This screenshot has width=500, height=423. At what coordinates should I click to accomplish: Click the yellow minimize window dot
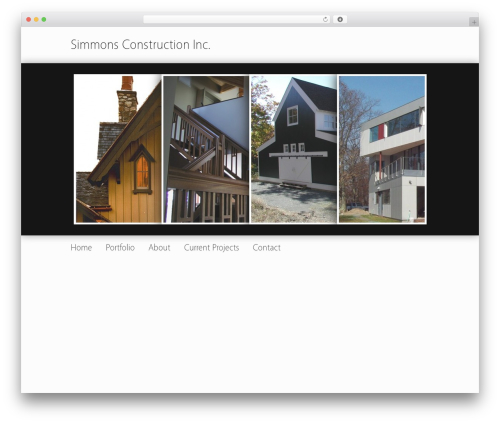36,20
